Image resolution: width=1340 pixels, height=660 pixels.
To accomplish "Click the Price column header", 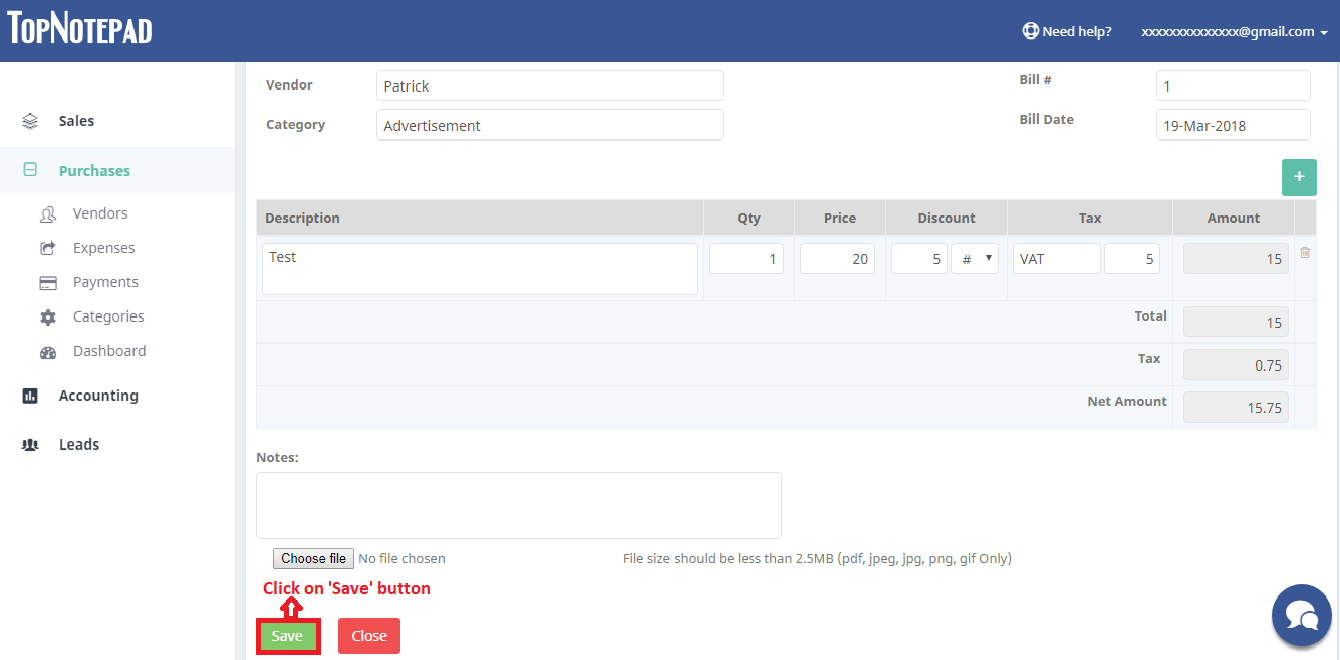I will pos(840,218).
